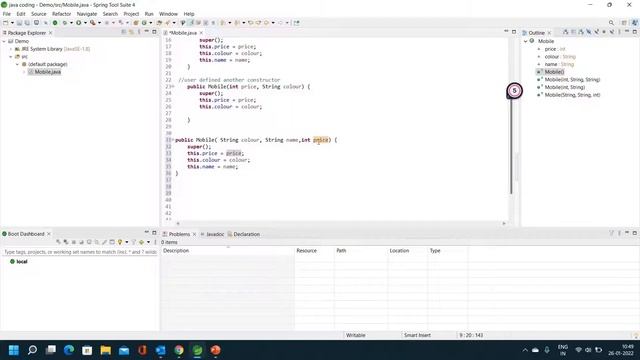Image resolution: width=640 pixels, height=360 pixels.
Task: Open the Window menu
Action: 168,14
